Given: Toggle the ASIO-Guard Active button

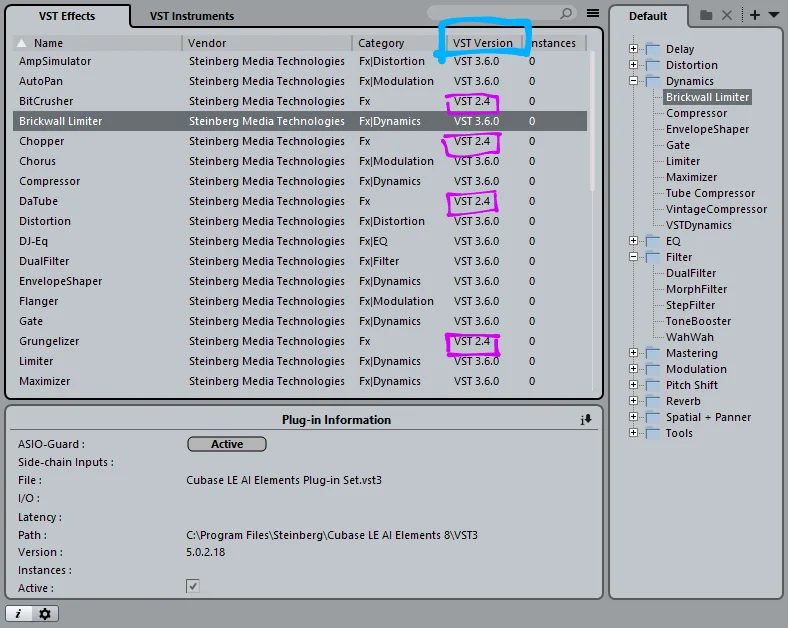Looking at the screenshot, I should pos(227,444).
